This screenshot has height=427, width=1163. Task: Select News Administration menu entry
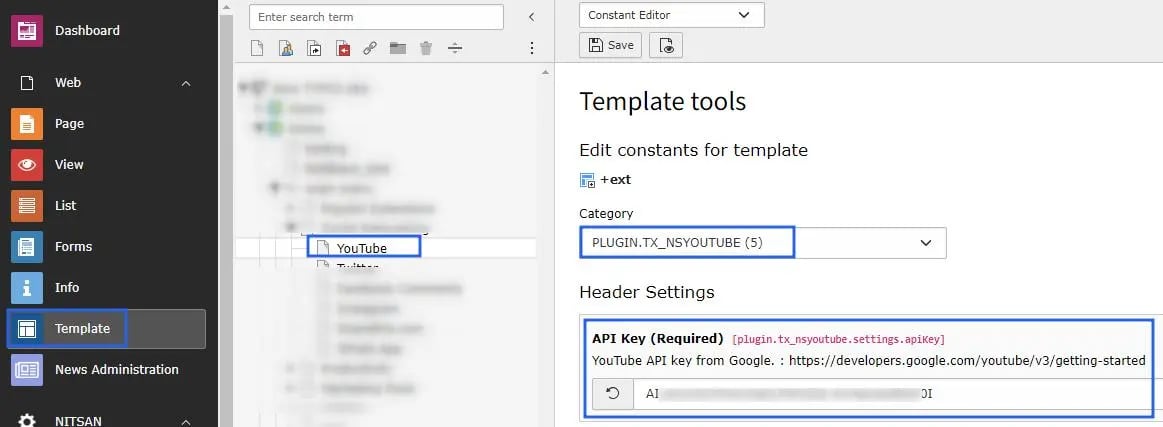pos(116,369)
